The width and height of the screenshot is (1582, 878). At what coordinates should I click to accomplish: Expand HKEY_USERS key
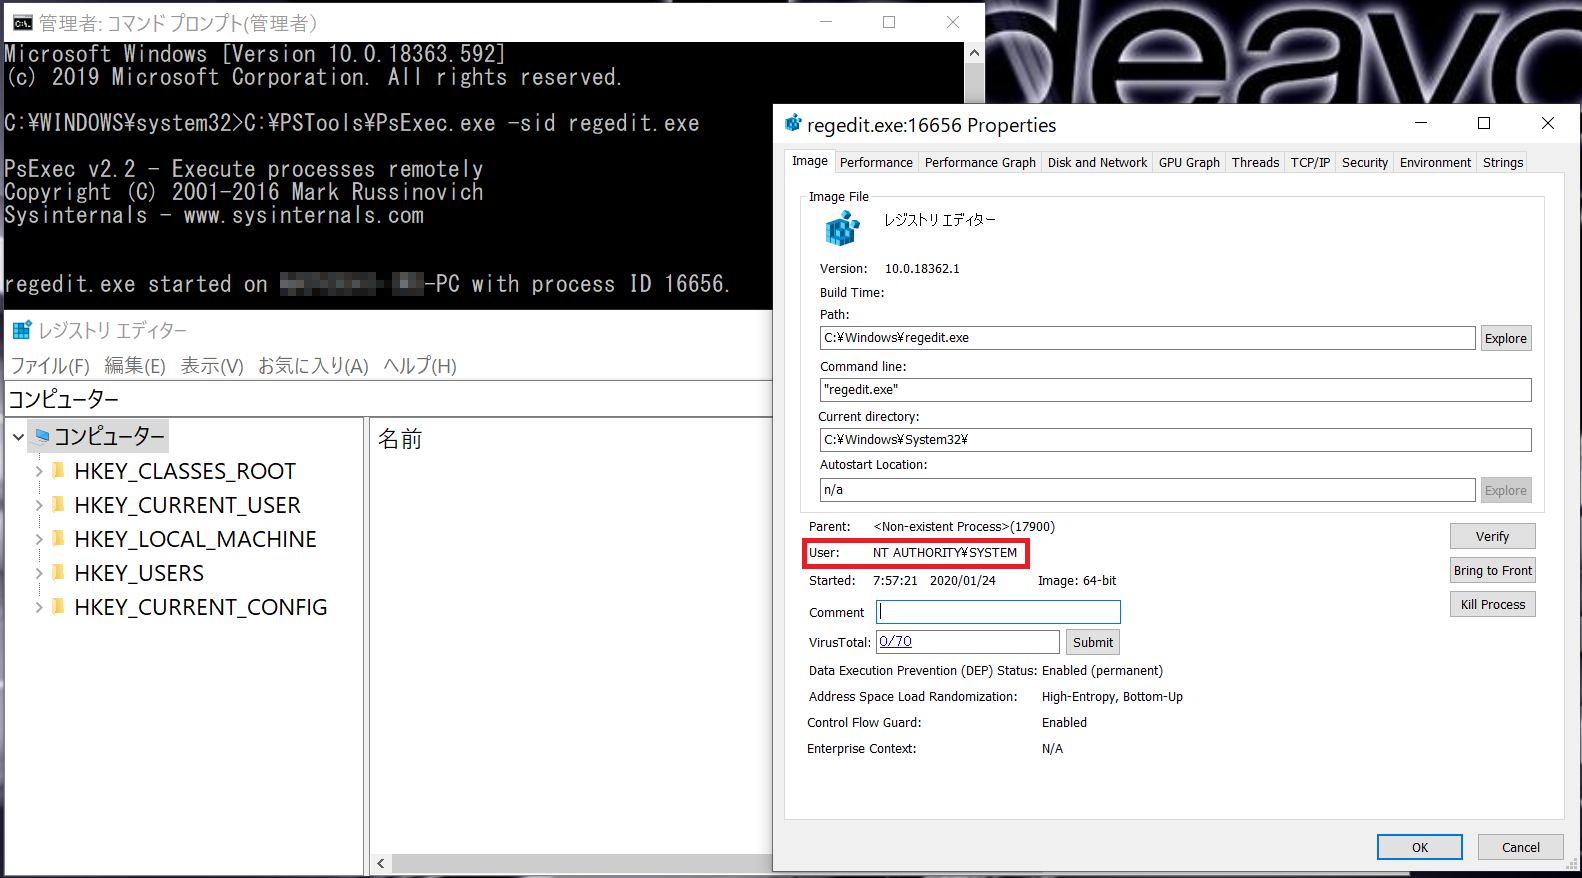tap(39, 573)
